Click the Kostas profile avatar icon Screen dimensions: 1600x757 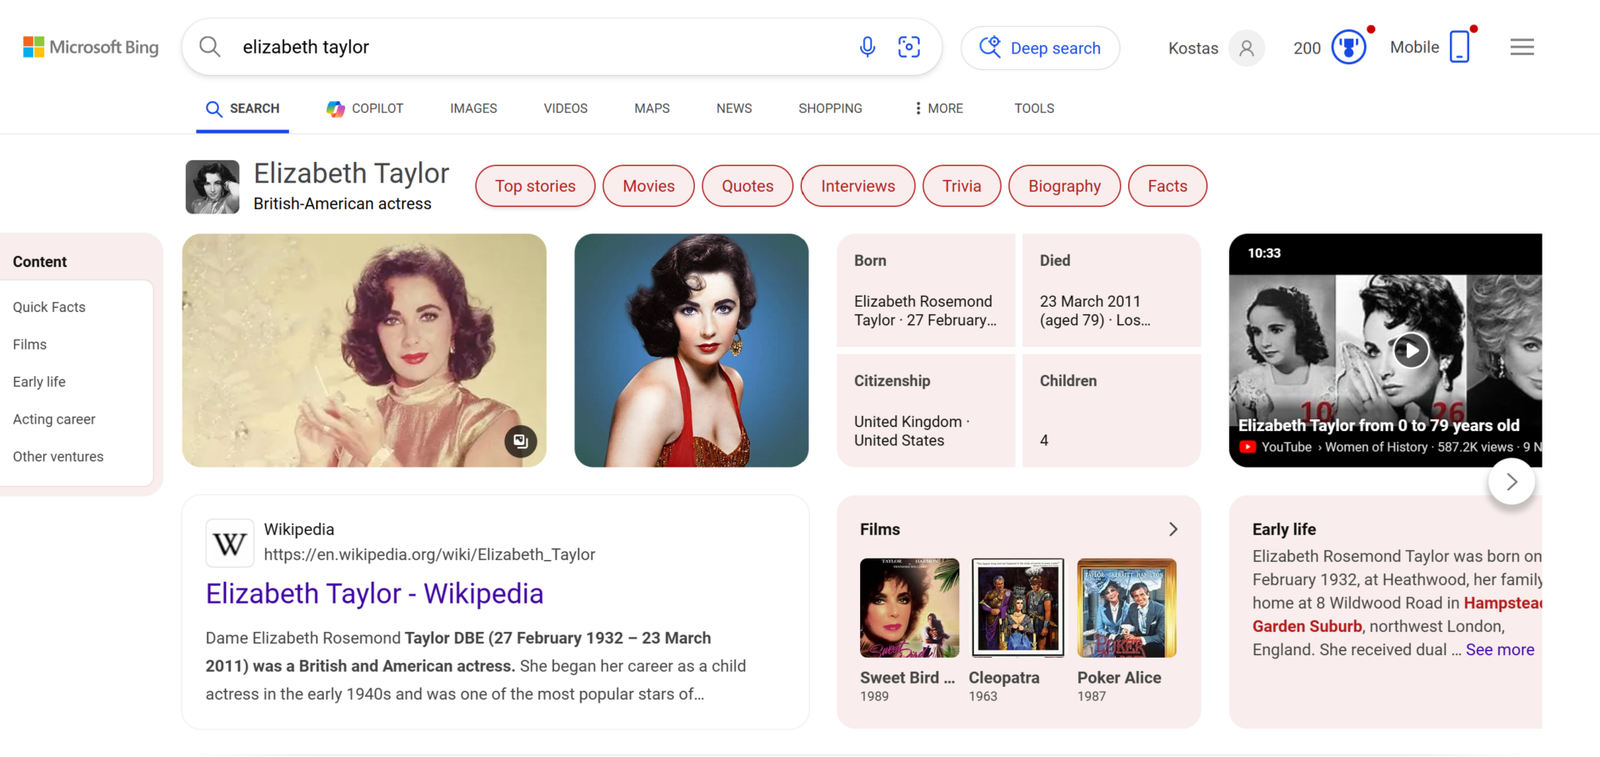pos(1246,48)
